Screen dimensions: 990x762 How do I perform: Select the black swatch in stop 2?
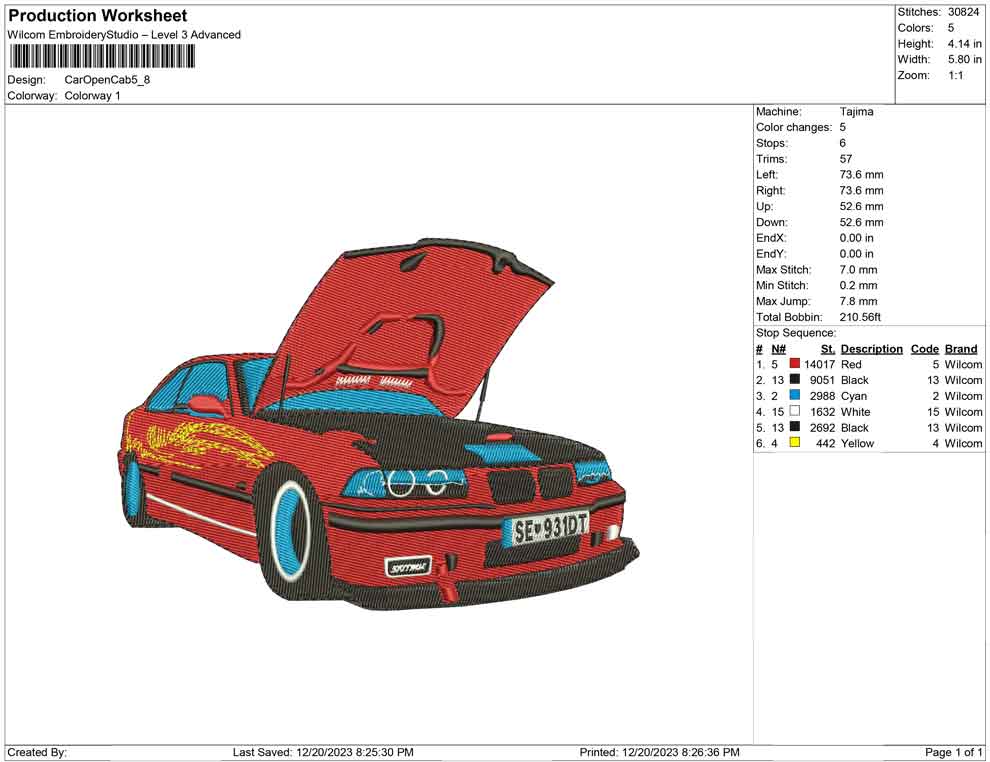[x=795, y=380]
